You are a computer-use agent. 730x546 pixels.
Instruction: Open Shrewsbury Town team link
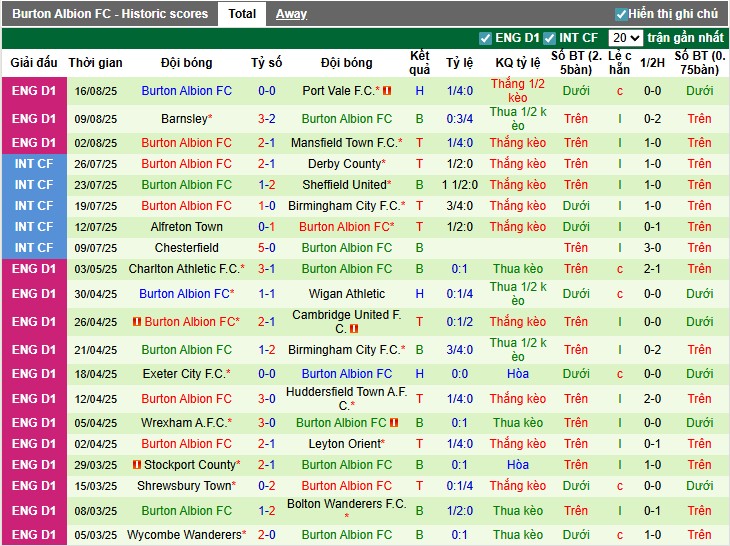(x=186, y=485)
